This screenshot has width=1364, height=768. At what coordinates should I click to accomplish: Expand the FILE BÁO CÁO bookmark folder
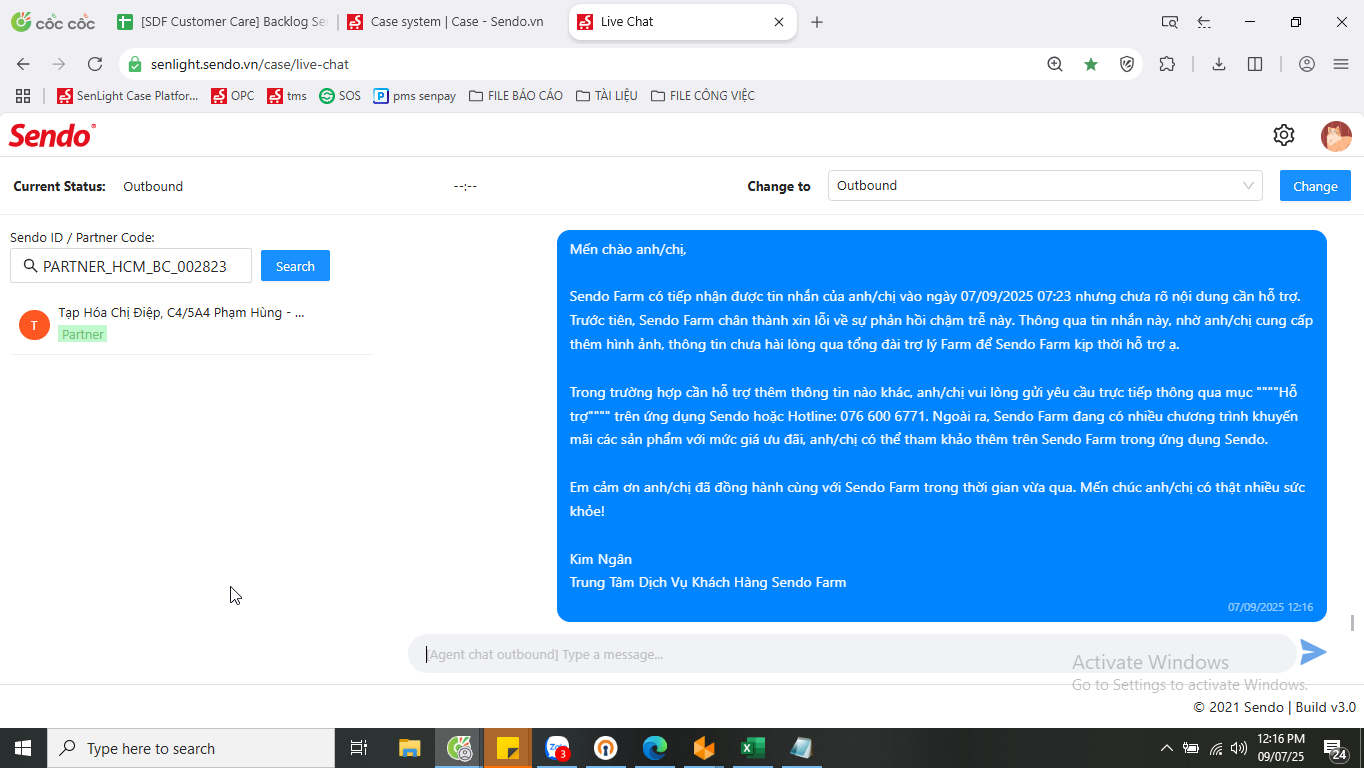515,96
